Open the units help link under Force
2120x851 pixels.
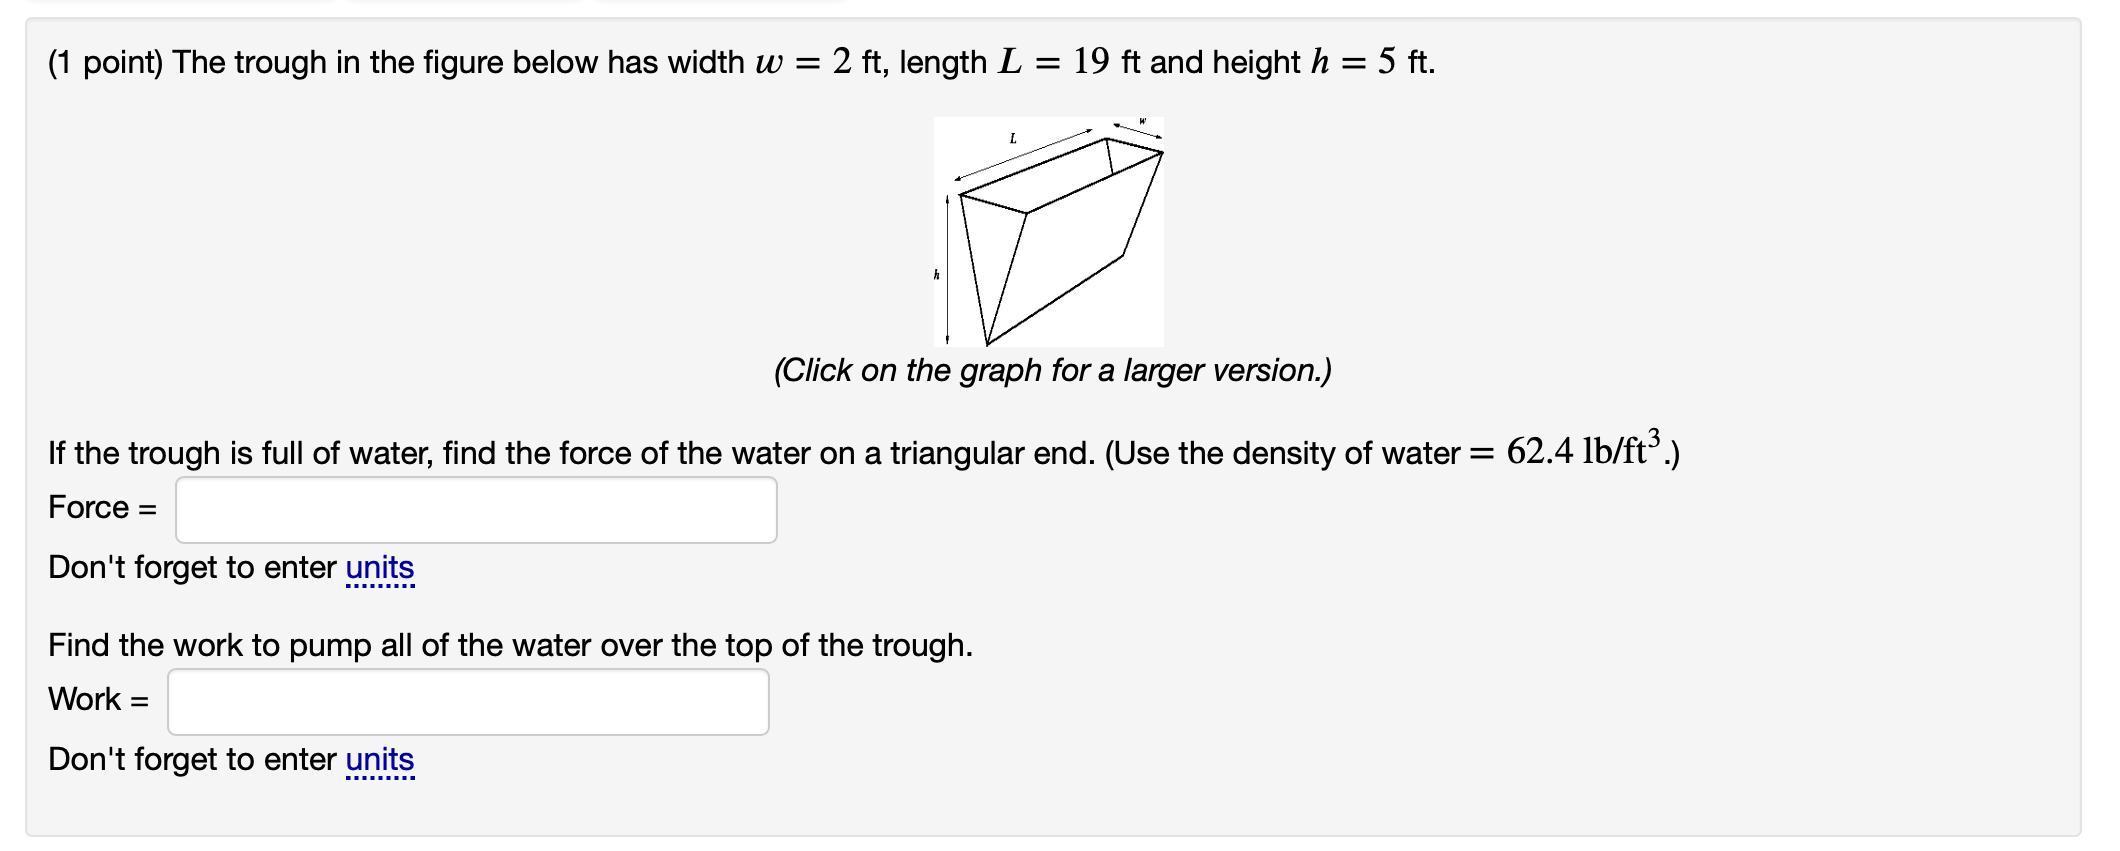[380, 568]
